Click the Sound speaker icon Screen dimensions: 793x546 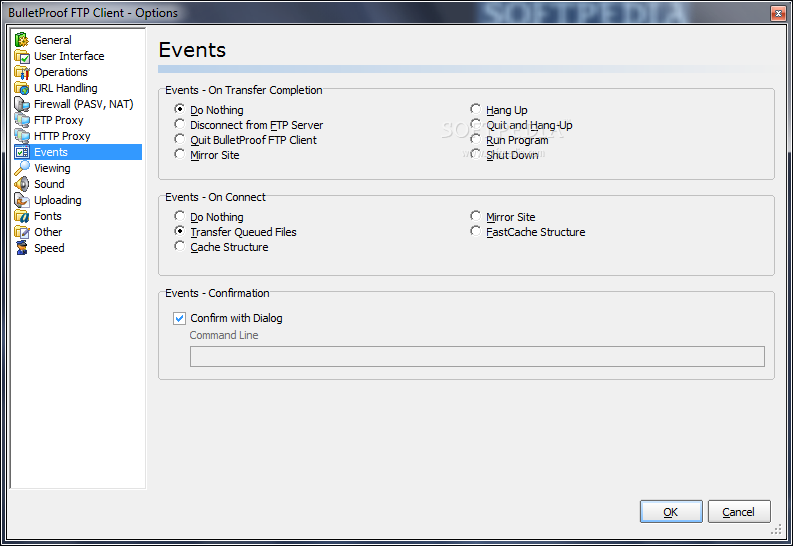[22, 184]
